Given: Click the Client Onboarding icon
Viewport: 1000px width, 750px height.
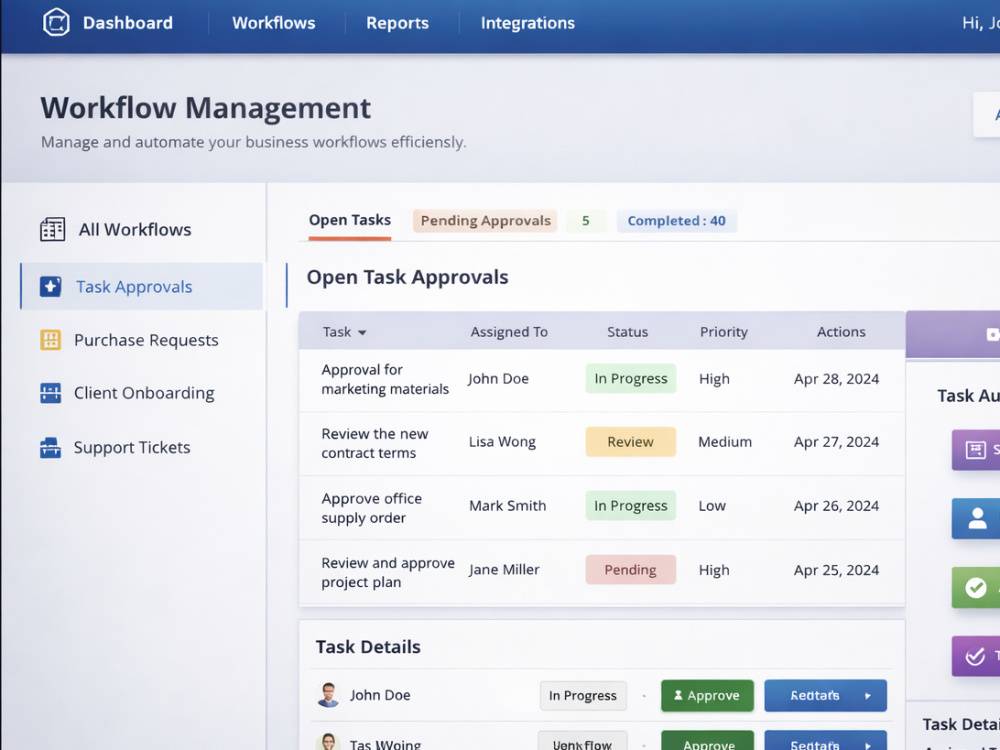Looking at the screenshot, I should [50, 393].
